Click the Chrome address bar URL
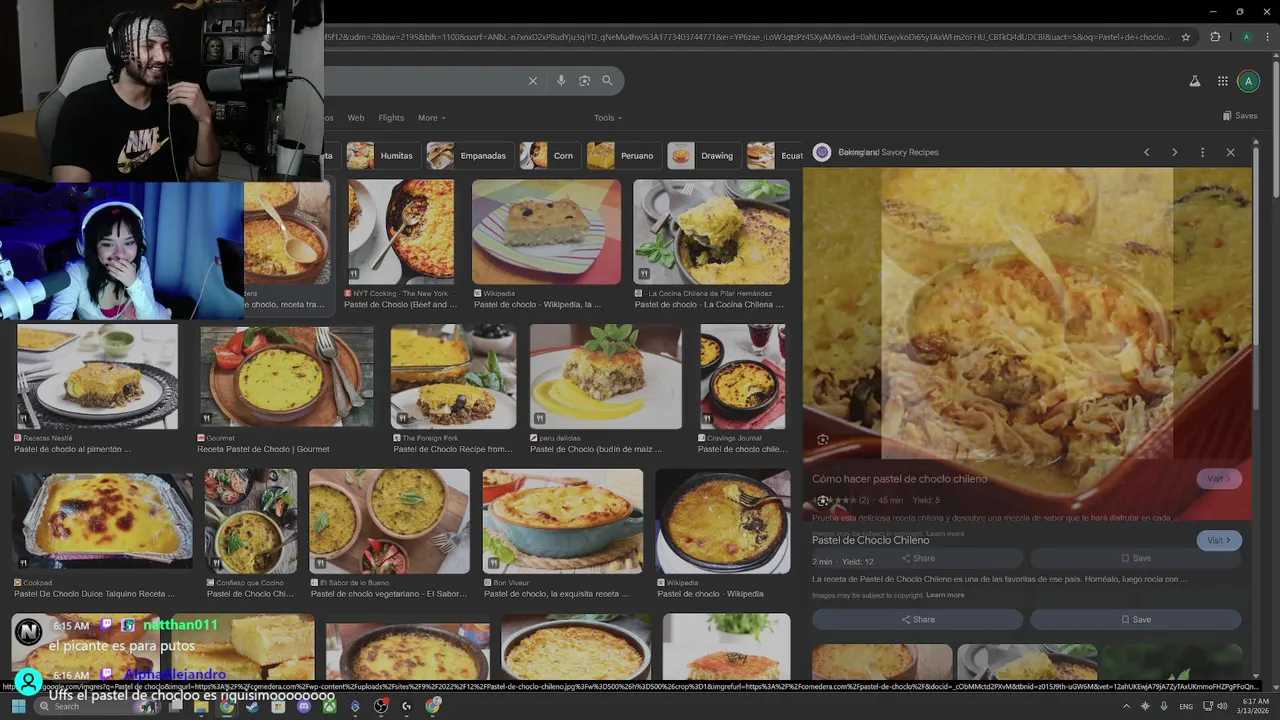The image size is (1280, 720). [748, 37]
